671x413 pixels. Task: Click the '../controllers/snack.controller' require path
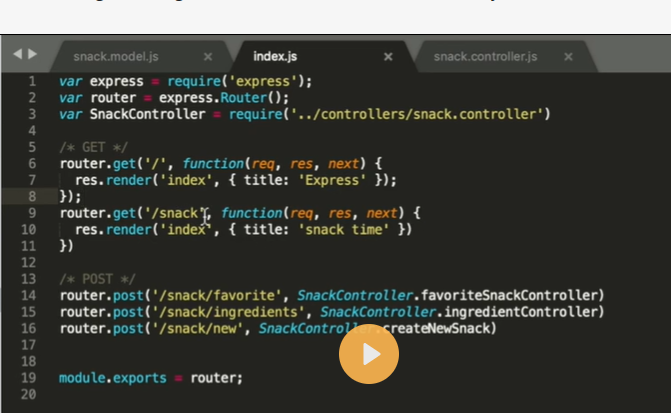(x=419, y=115)
